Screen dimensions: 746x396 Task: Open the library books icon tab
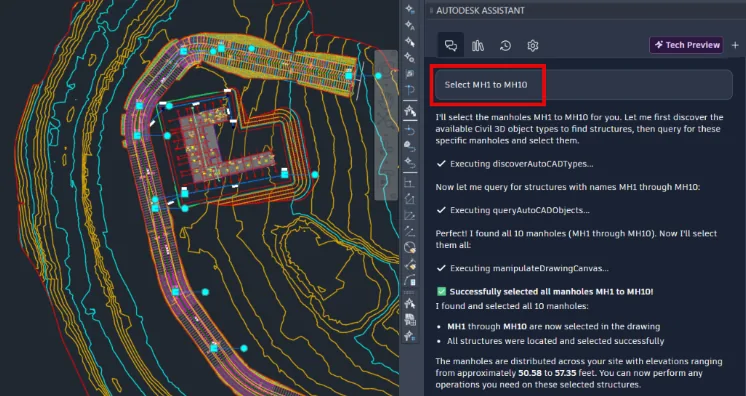[478, 46]
